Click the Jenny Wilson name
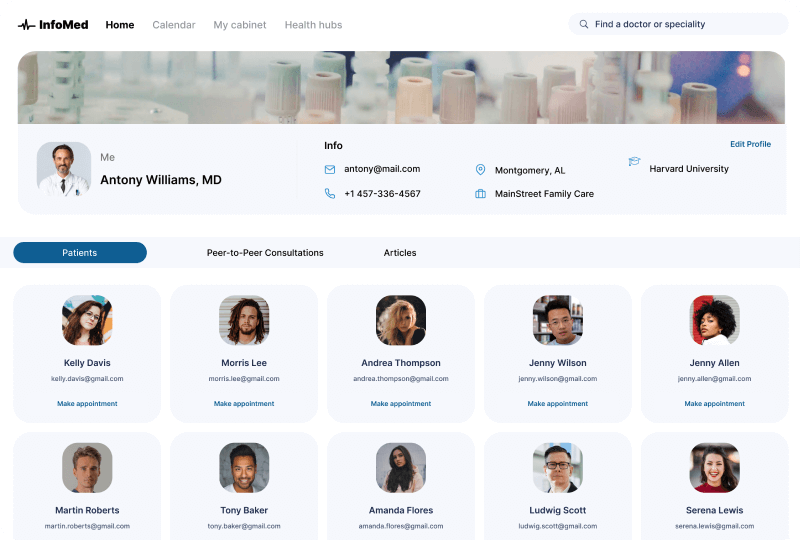This screenshot has height=540, width=801. 557,363
